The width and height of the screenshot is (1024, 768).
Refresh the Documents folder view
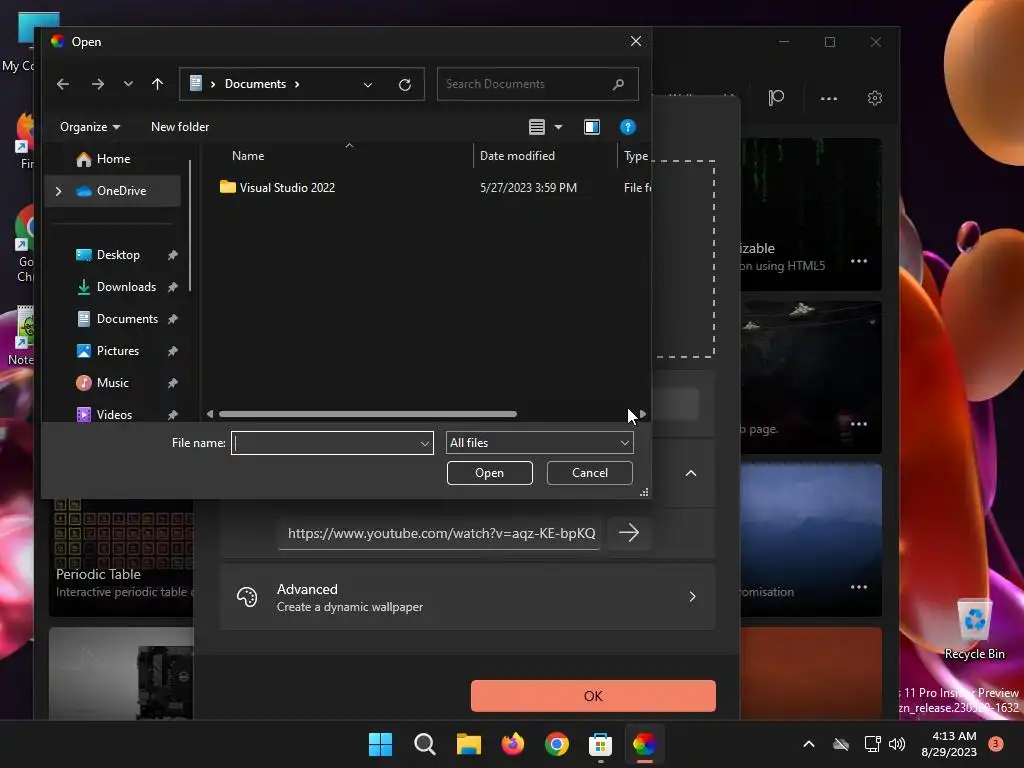coord(405,85)
